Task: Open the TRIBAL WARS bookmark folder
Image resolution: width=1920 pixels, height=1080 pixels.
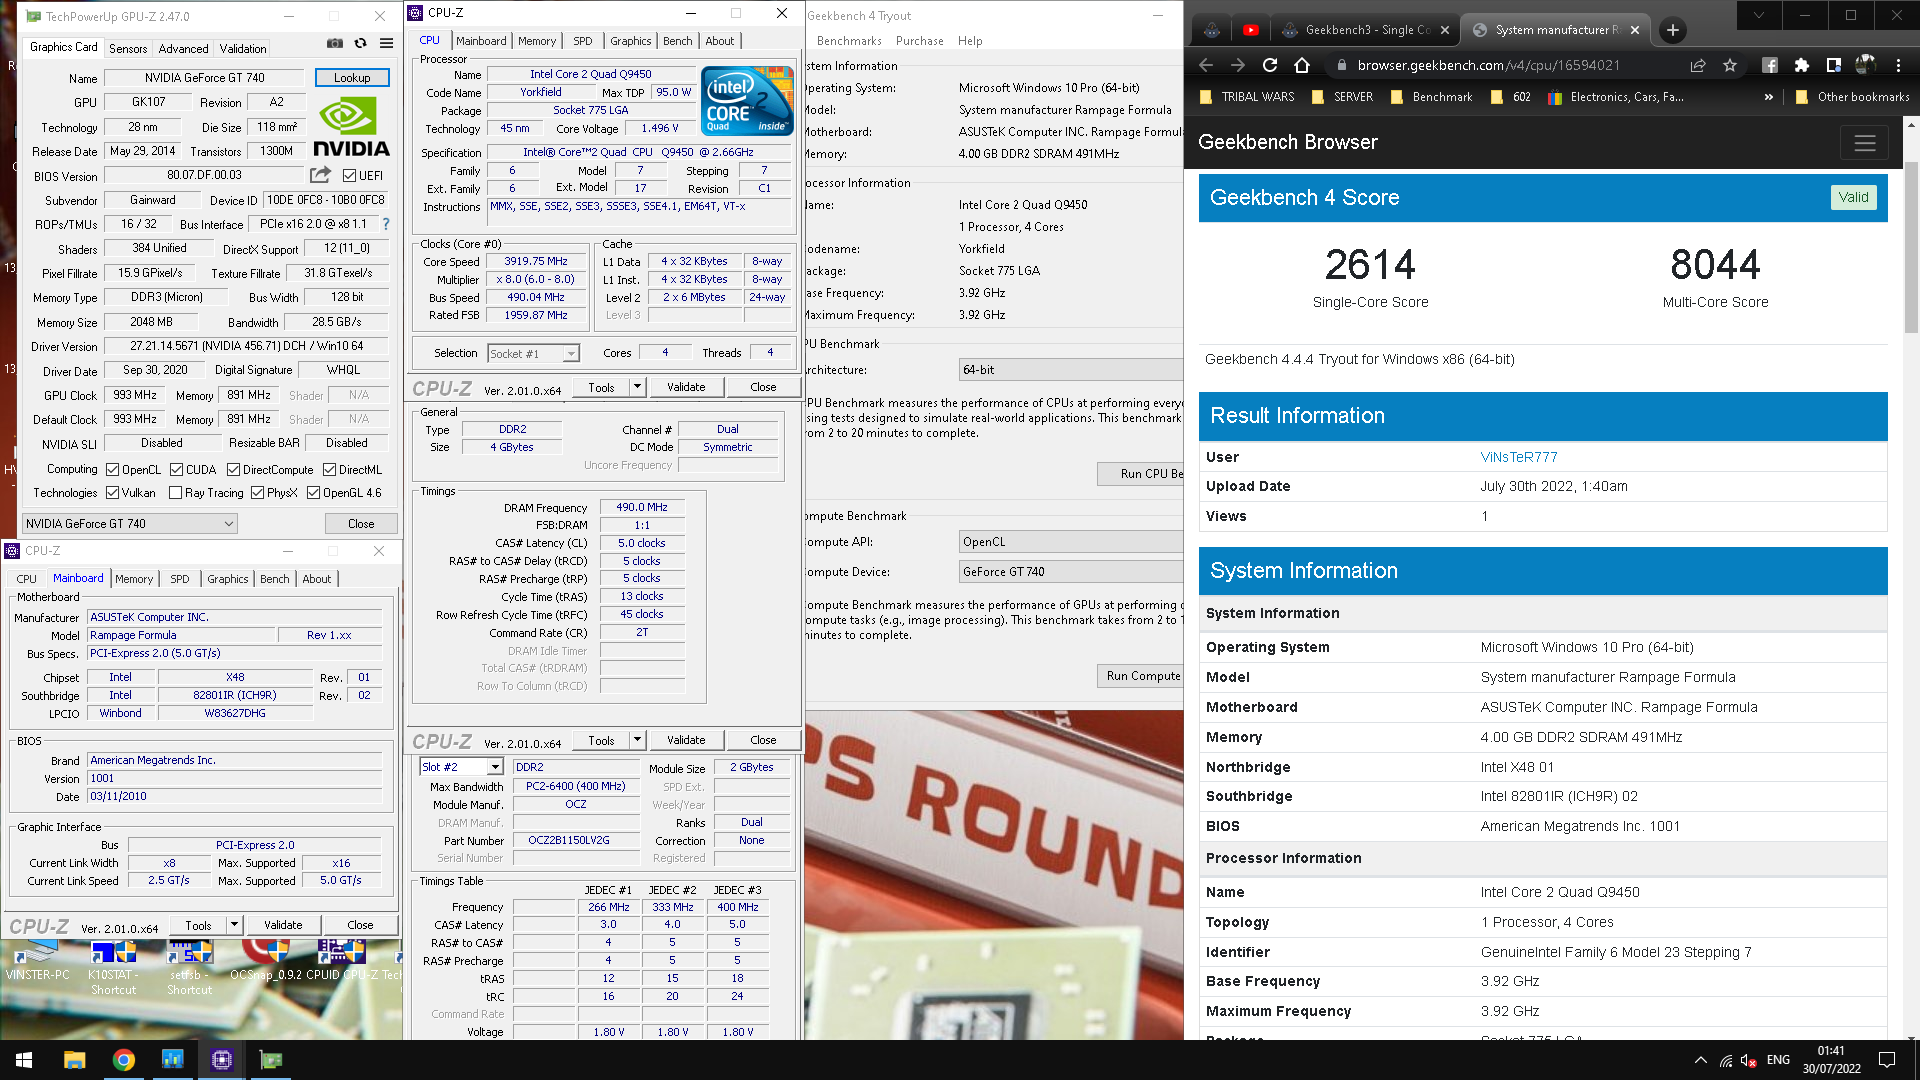Action: [1246, 97]
